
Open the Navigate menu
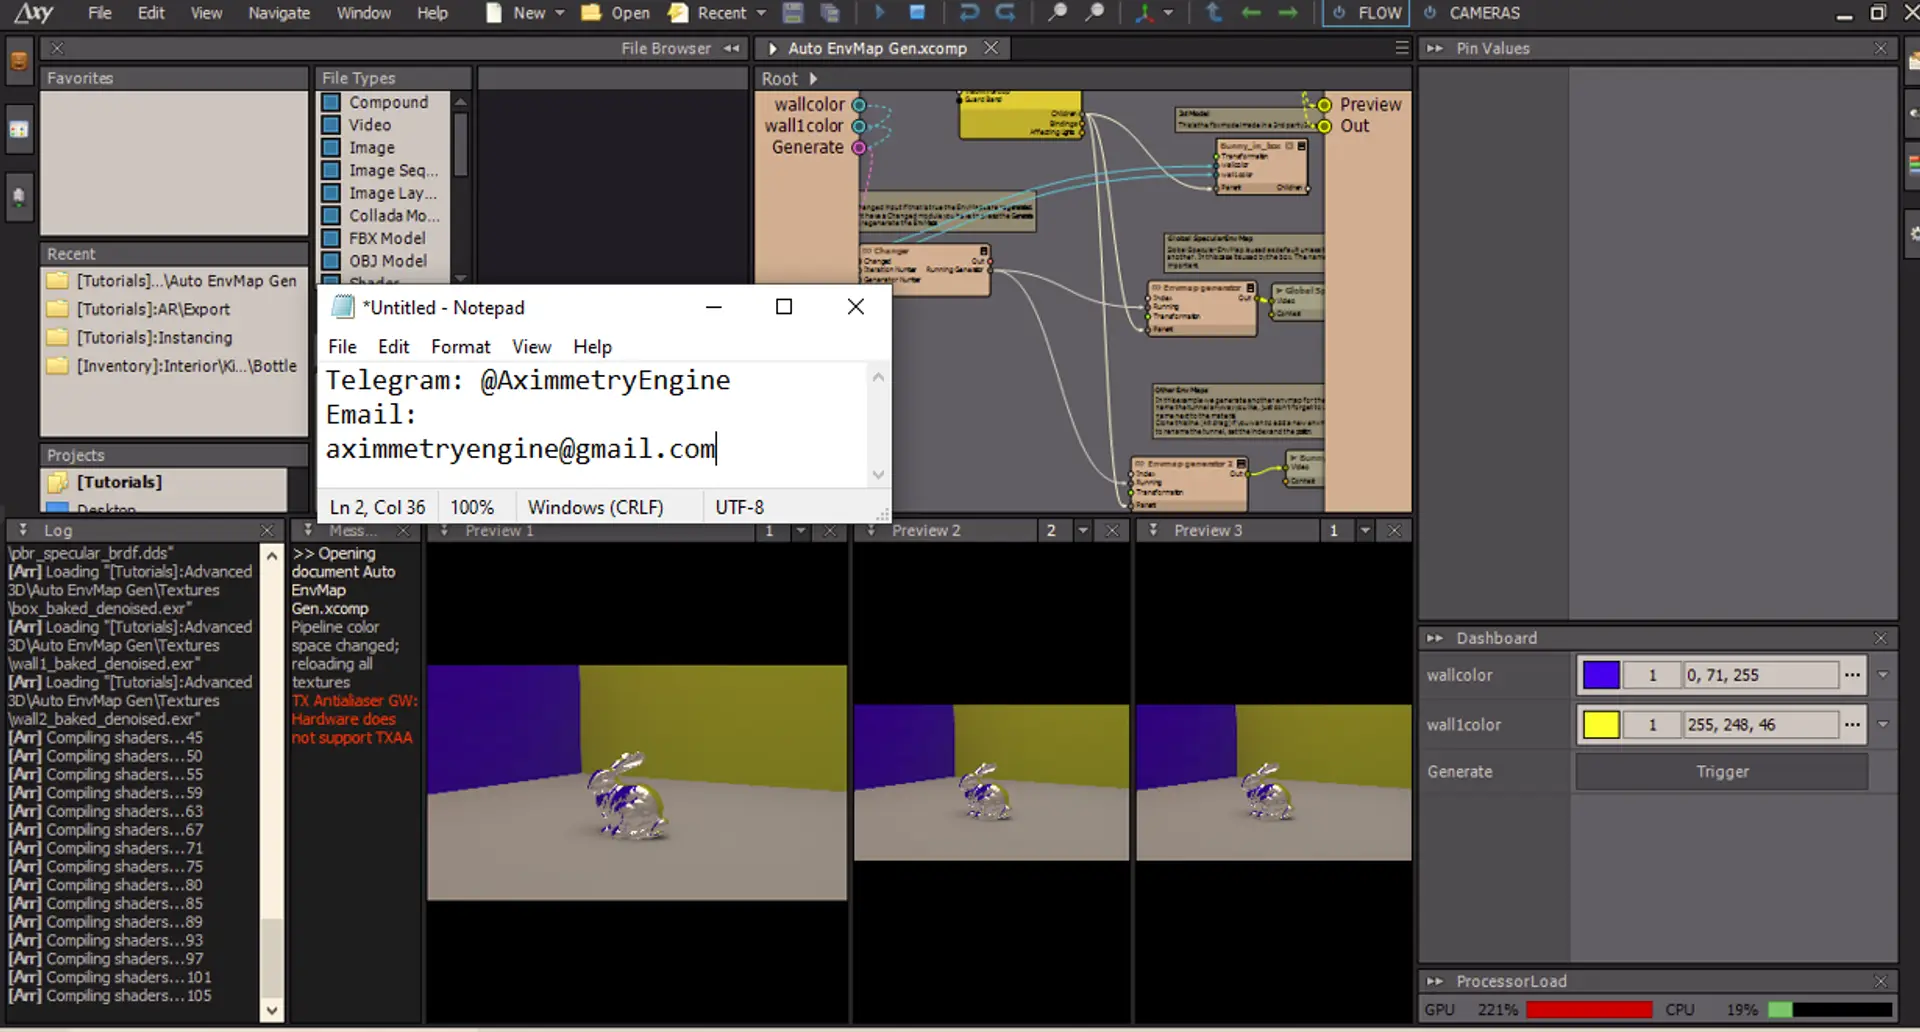click(279, 13)
